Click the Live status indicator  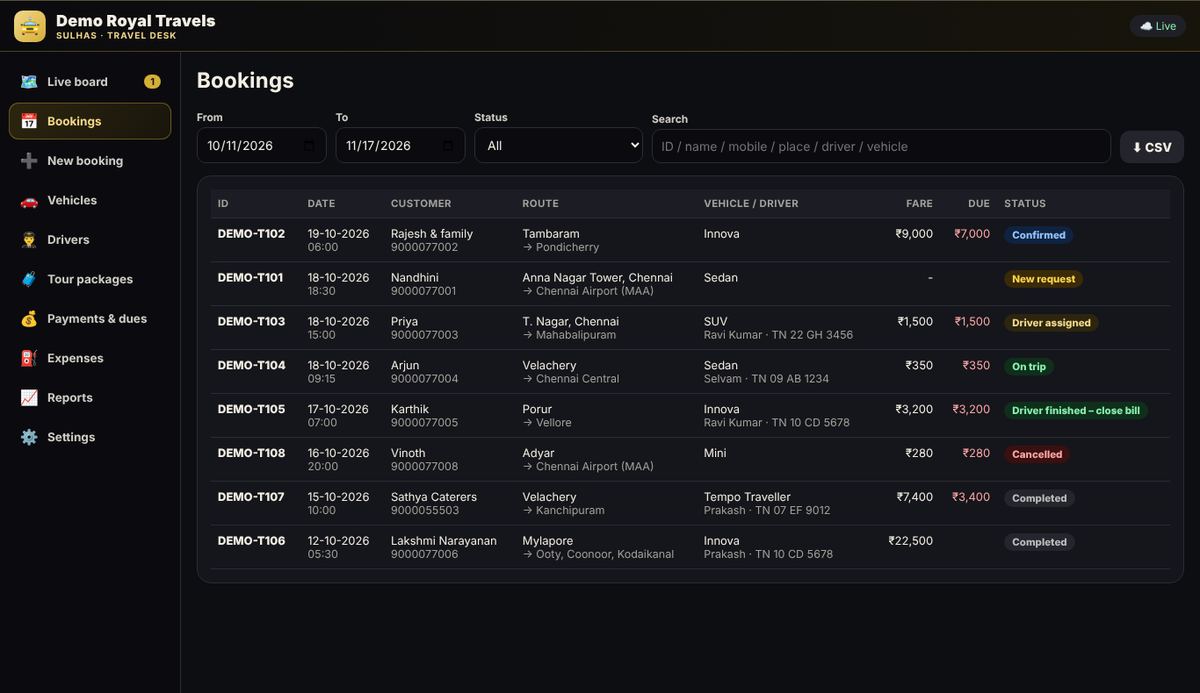(x=1158, y=26)
